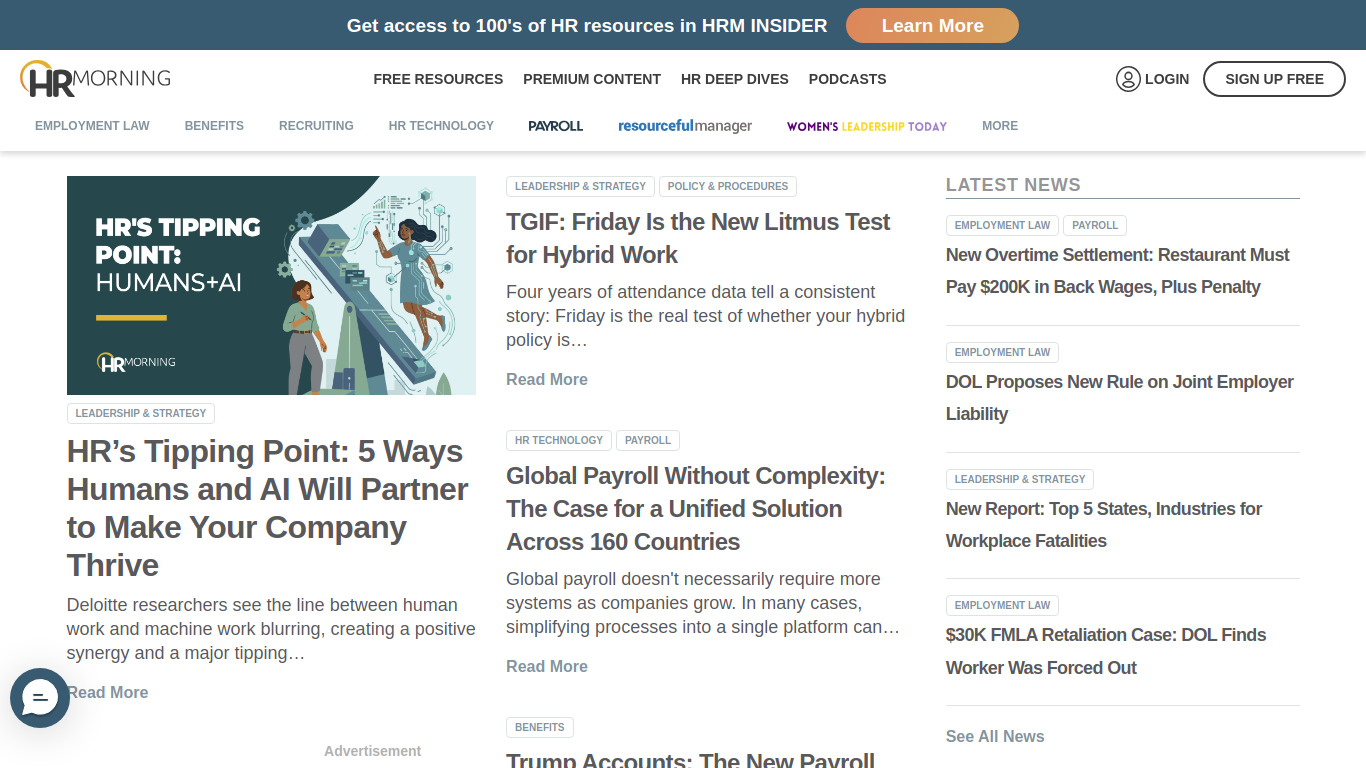Open New Overtime Settlement news article
This screenshot has width=1366, height=768.
pos(1118,271)
